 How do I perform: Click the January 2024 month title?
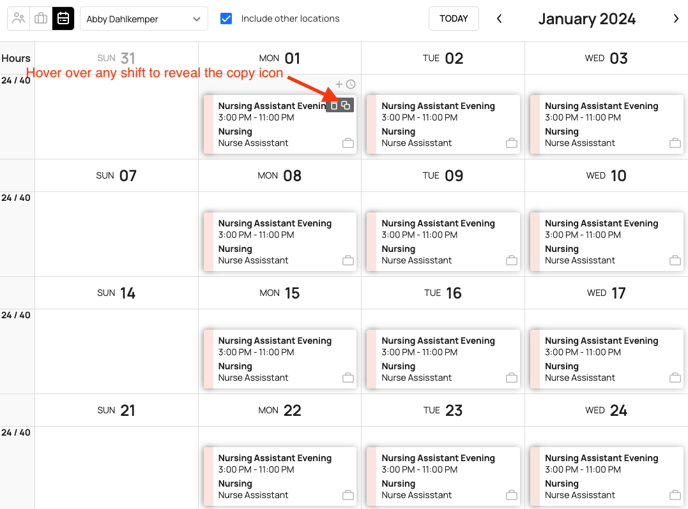pyautogui.click(x=587, y=18)
